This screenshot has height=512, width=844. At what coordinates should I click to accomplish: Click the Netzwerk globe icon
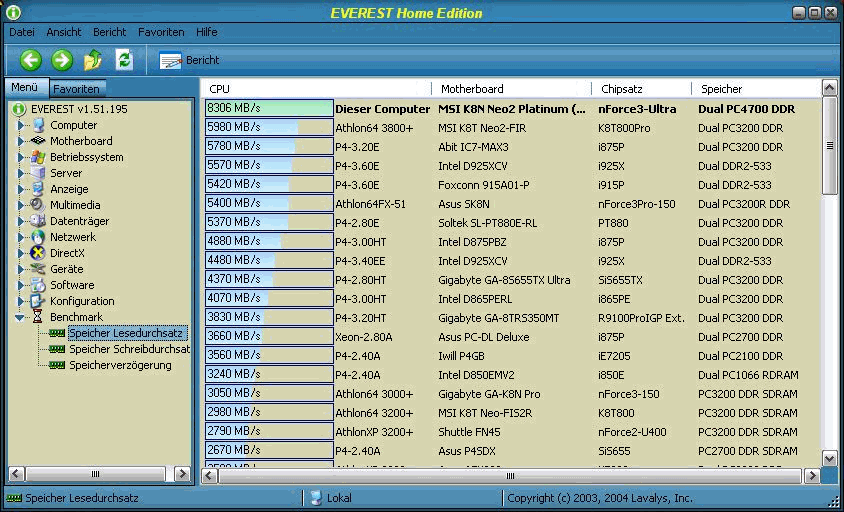click(x=38, y=237)
